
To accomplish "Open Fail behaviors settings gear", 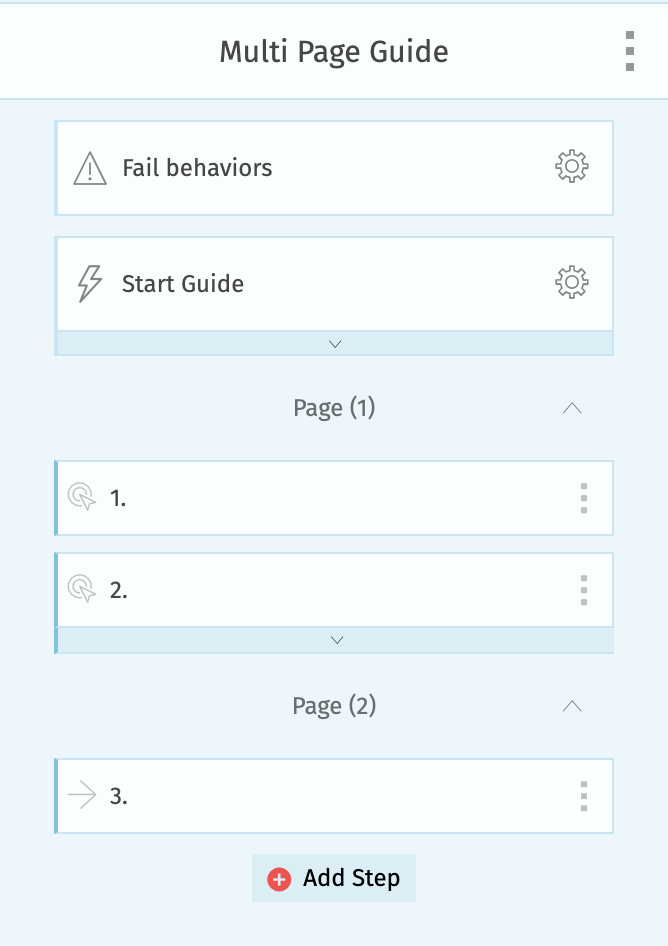I will pyautogui.click(x=571, y=167).
